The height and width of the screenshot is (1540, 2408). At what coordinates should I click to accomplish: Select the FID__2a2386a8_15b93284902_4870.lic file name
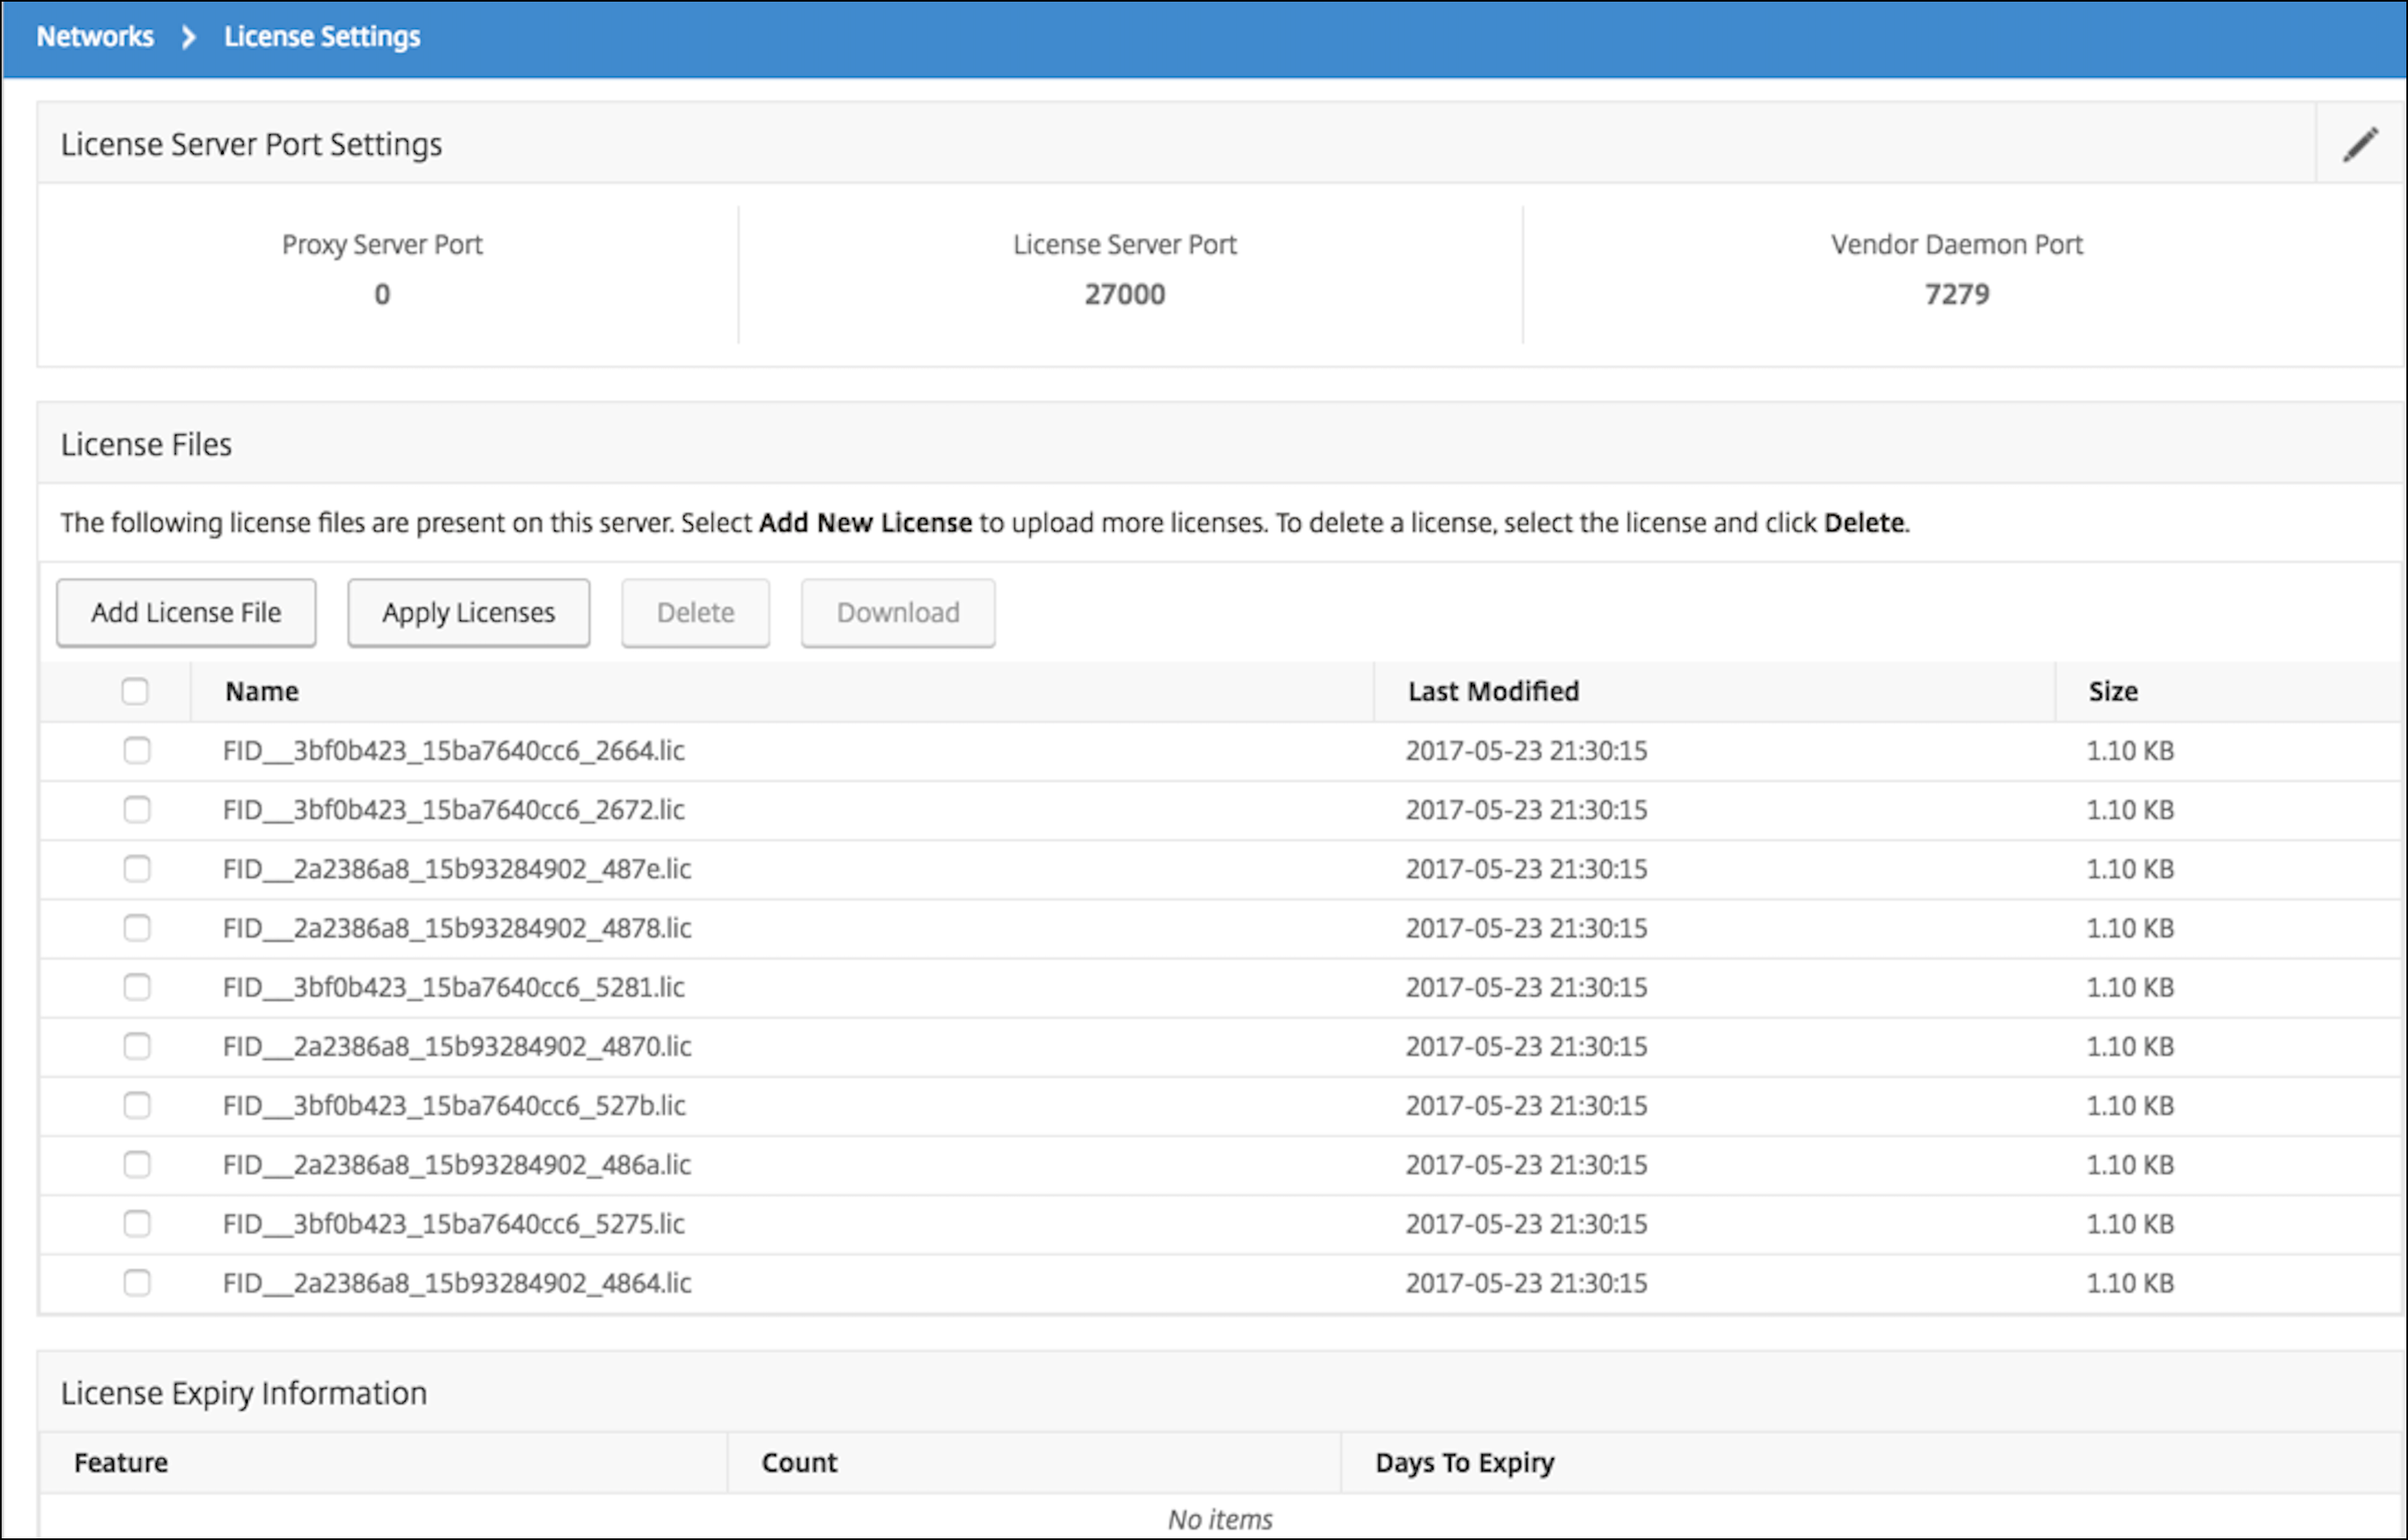pyautogui.click(x=457, y=1046)
